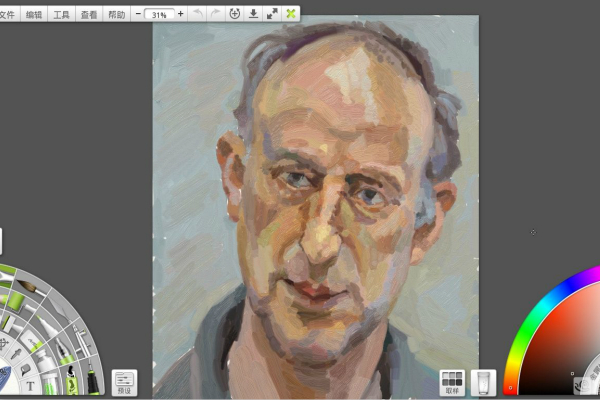
Task: Click the download arrow export icon
Action: click(x=253, y=14)
